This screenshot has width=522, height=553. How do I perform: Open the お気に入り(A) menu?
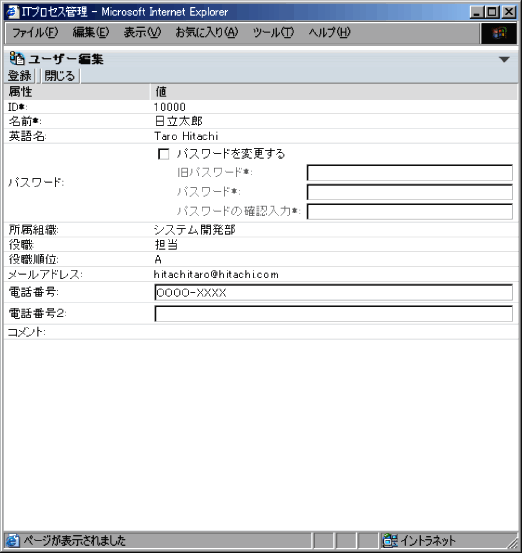click(x=207, y=33)
